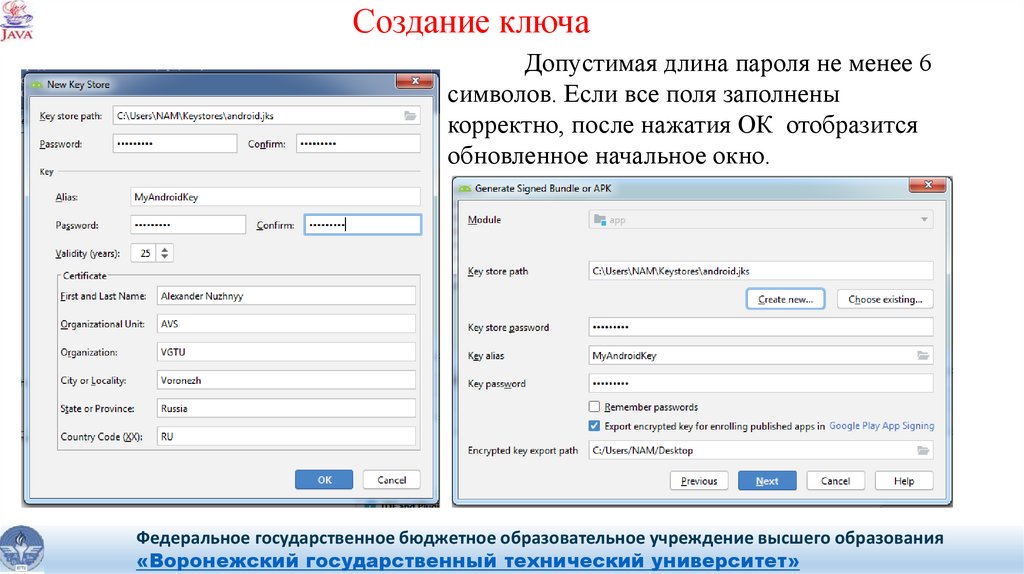Focus Key store path field in Generate Signed Bundle
The width and height of the screenshot is (1024, 574).
[x=761, y=270]
